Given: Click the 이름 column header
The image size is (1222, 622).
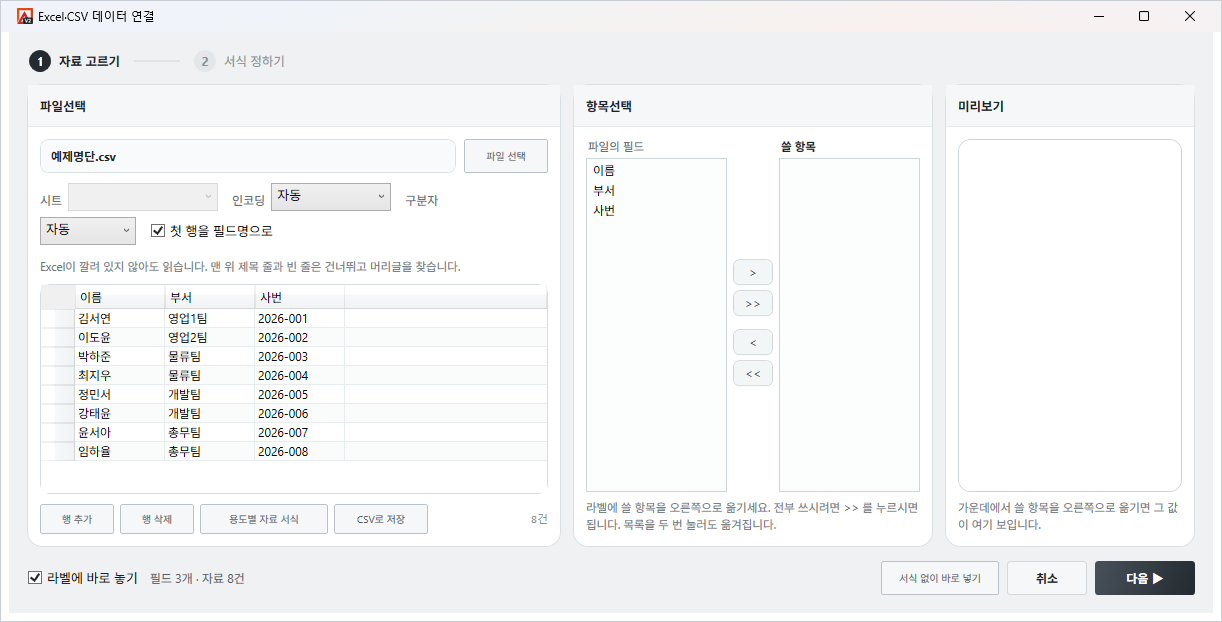Looking at the screenshot, I should (120, 297).
